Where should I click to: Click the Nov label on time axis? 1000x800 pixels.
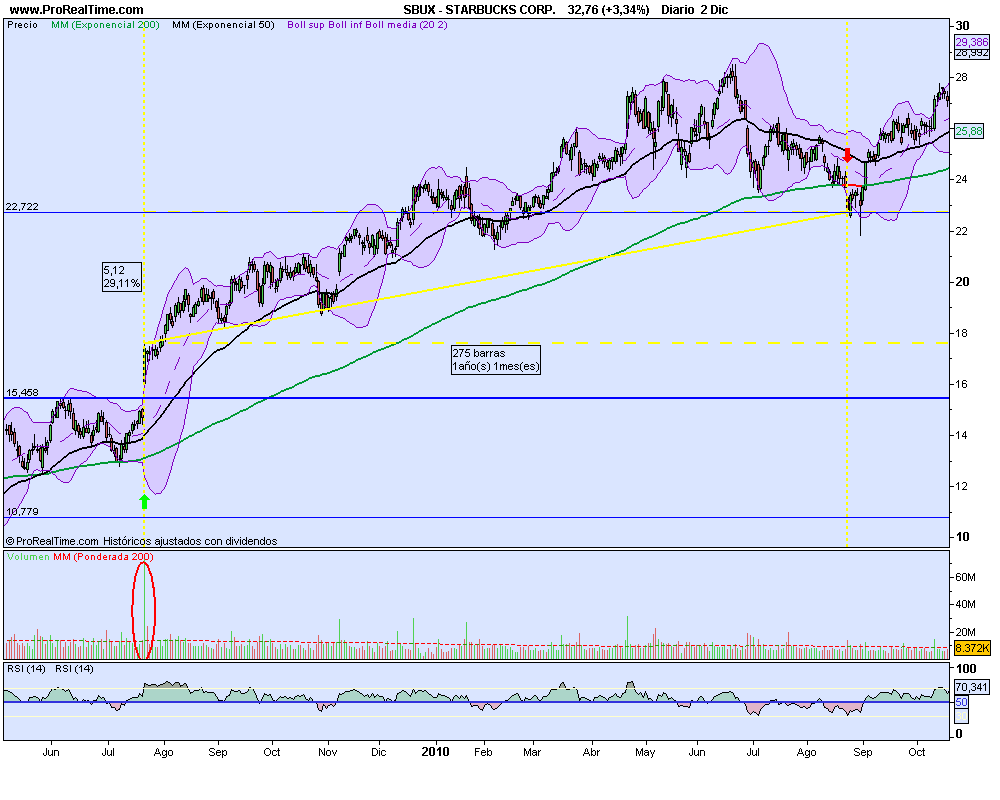coord(327,752)
